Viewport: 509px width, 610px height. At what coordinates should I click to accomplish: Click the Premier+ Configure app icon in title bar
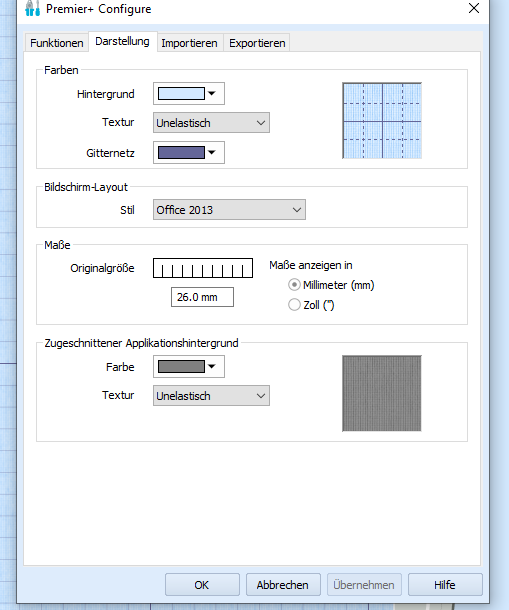32,8
